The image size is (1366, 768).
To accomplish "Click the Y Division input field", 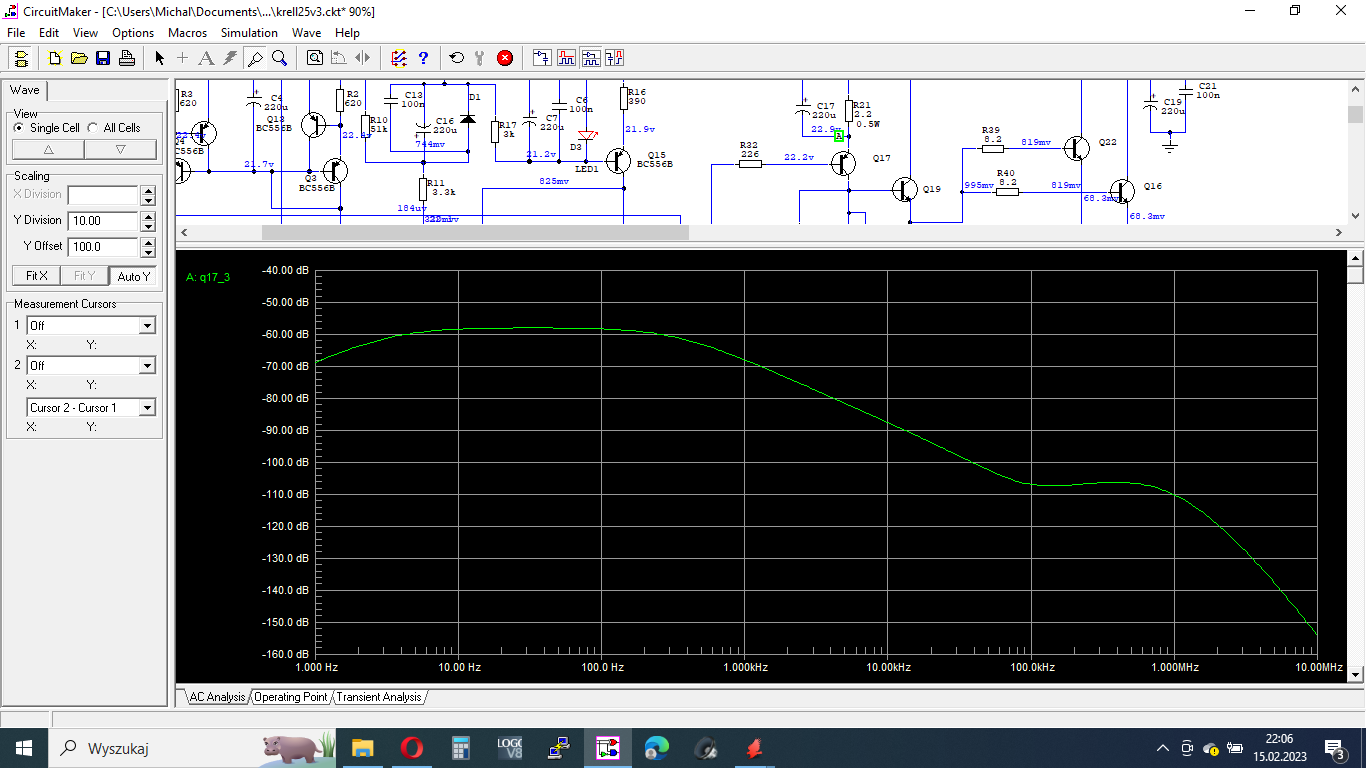I will pyautogui.click(x=103, y=220).
